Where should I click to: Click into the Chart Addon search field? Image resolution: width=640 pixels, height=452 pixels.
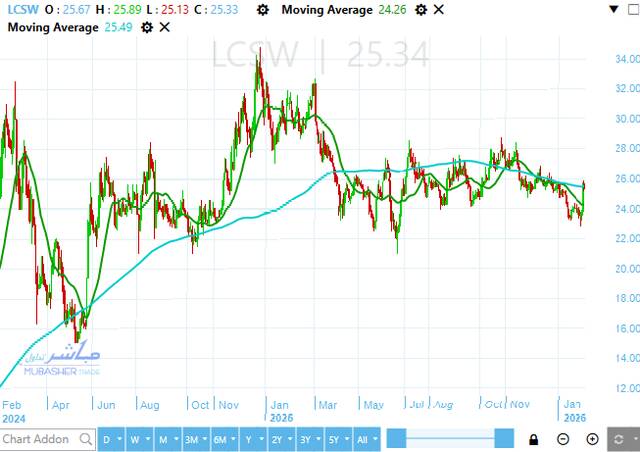pyautogui.click(x=38, y=439)
